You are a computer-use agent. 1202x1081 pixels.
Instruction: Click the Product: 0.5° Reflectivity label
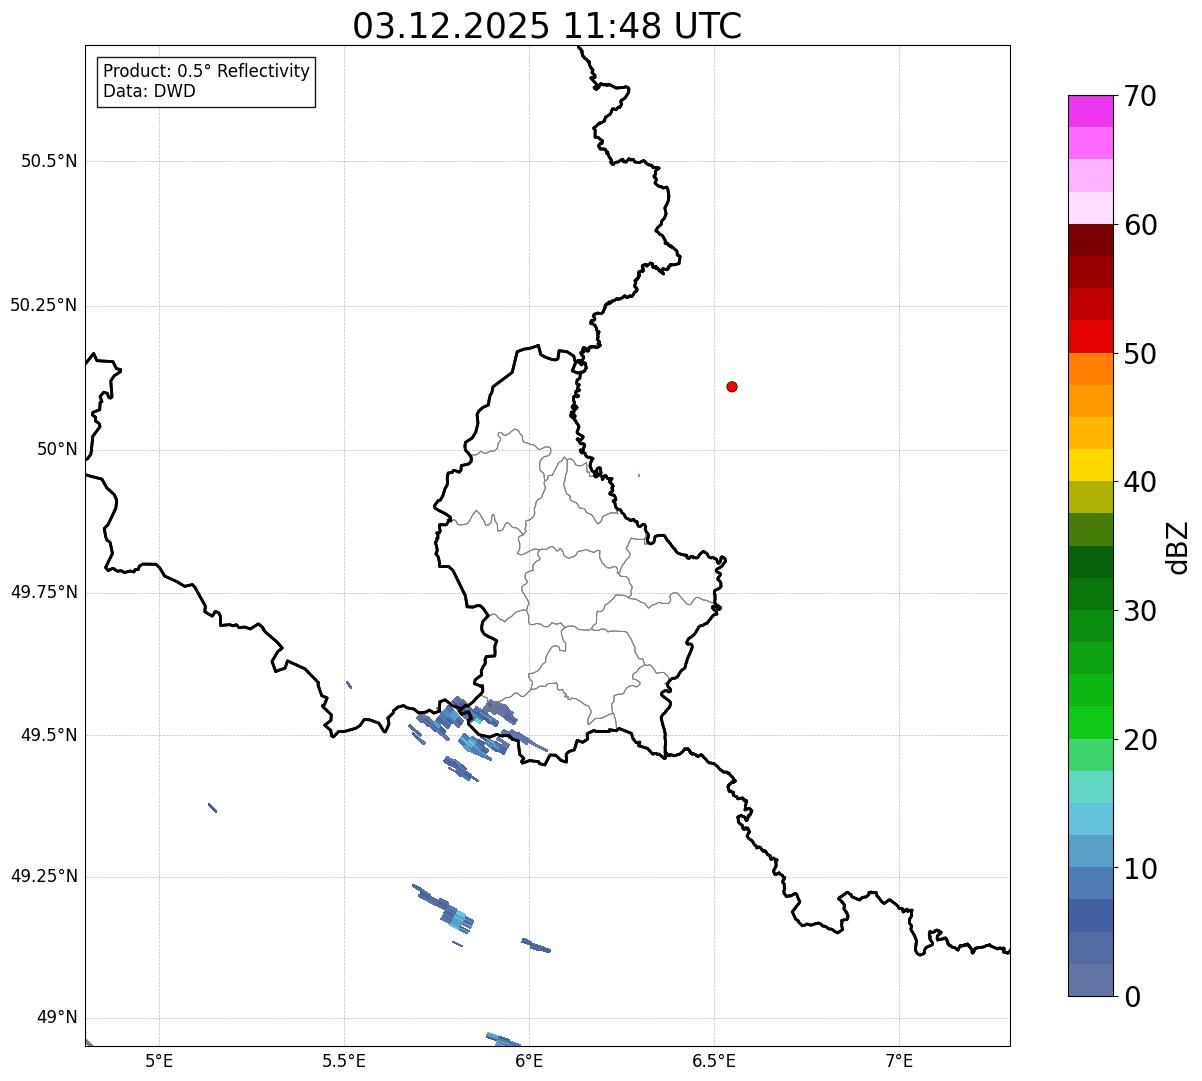click(206, 72)
